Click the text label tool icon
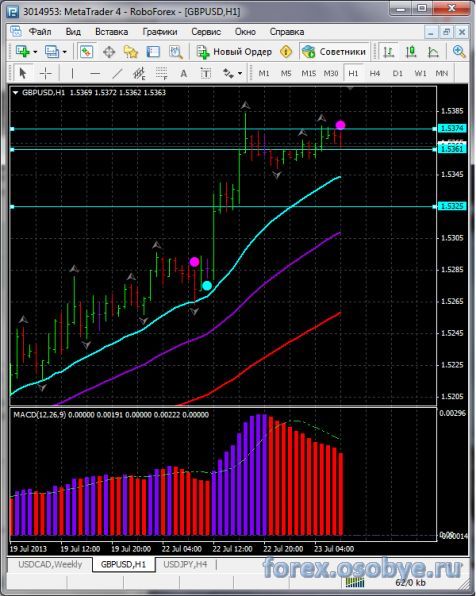The height and width of the screenshot is (596, 476). (206, 73)
